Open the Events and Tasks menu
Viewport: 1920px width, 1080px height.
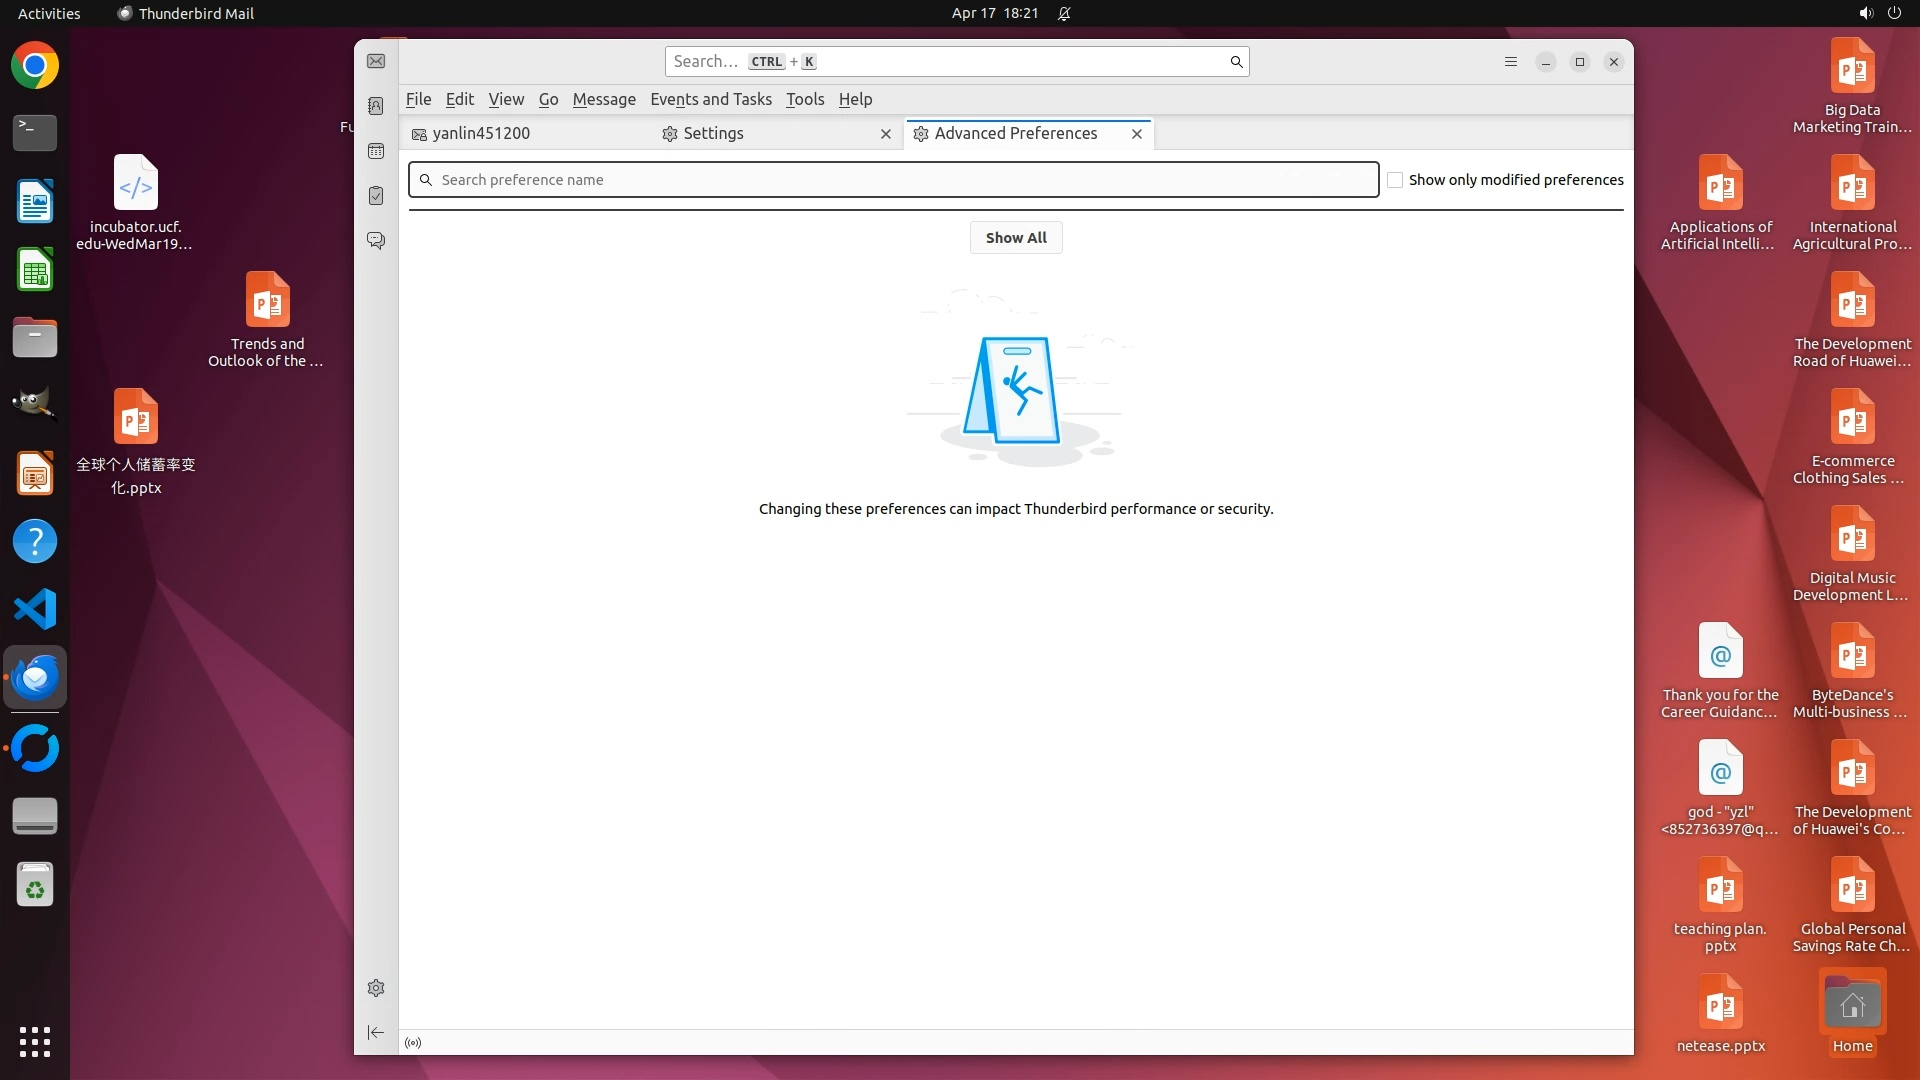[710, 99]
